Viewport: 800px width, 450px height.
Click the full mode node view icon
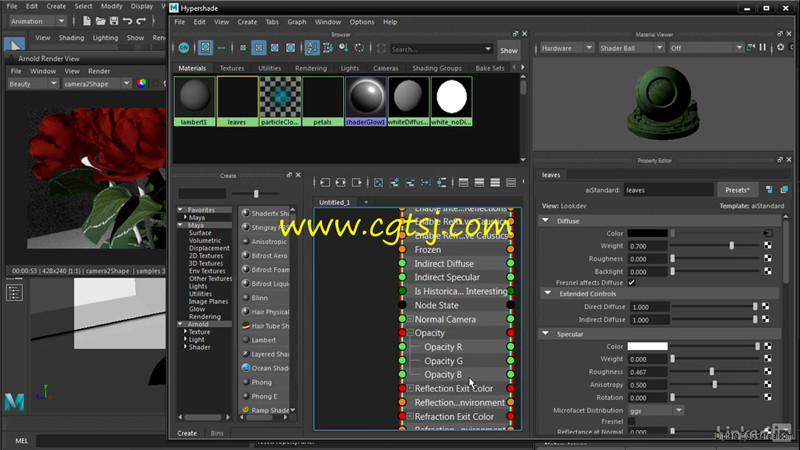pos(495,183)
